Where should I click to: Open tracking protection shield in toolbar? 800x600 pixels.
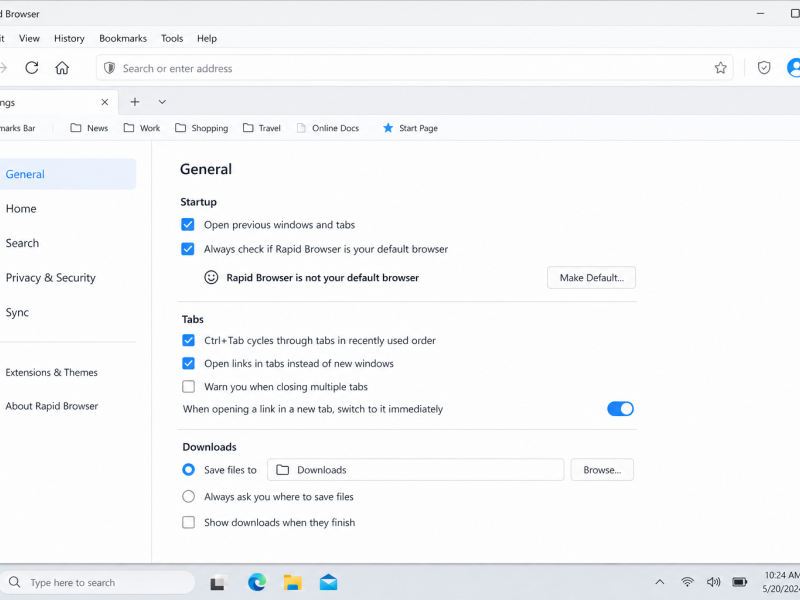(x=764, y=68)
